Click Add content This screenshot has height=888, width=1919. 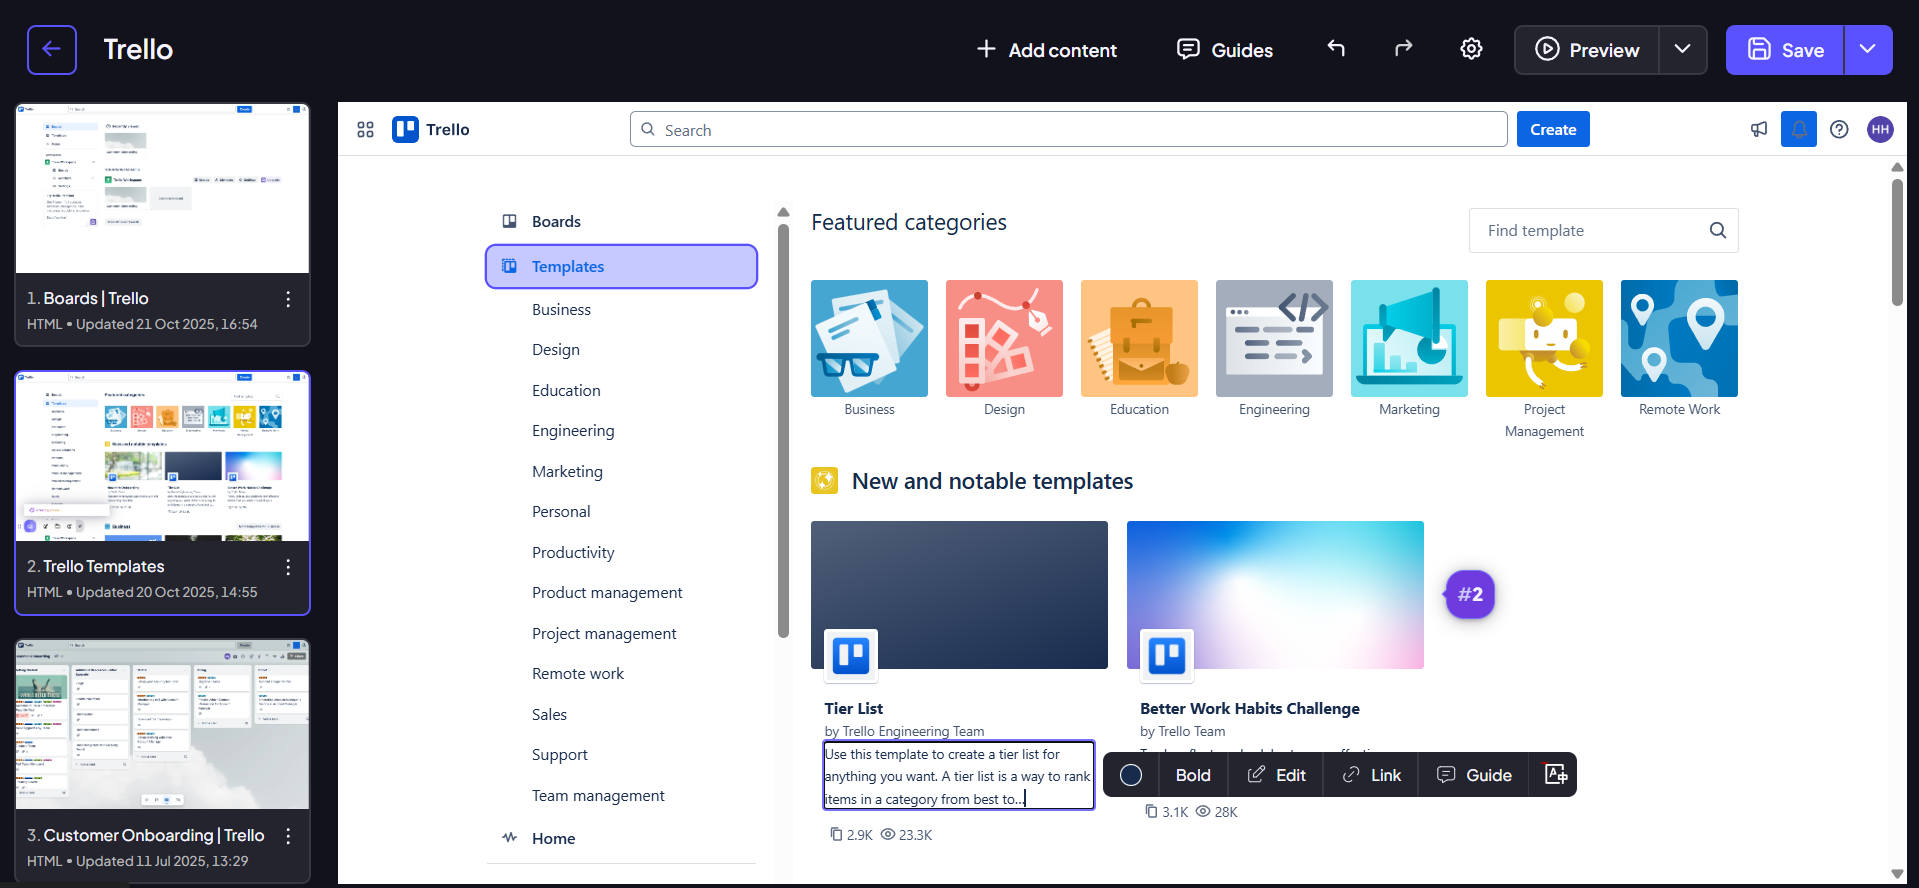click(x=1047, y=50)
